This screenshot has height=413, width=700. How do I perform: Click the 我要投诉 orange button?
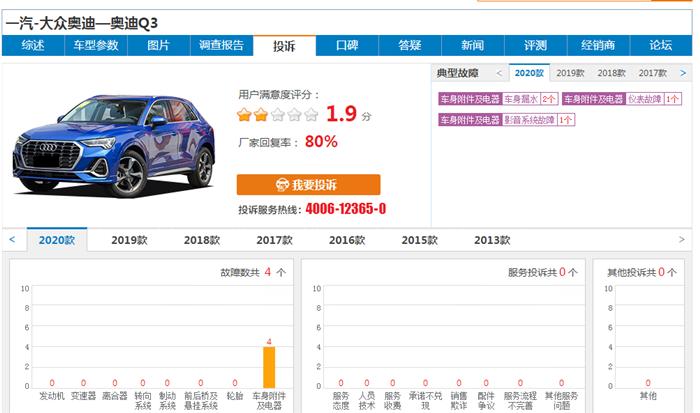pyautogui.click(x=308, y=184)
